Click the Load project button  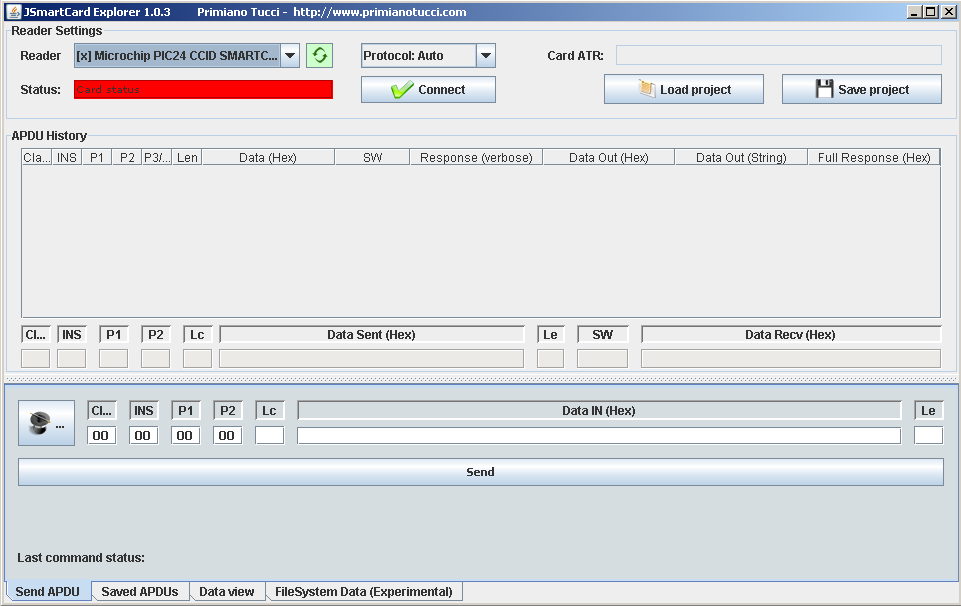click(683, 89)
